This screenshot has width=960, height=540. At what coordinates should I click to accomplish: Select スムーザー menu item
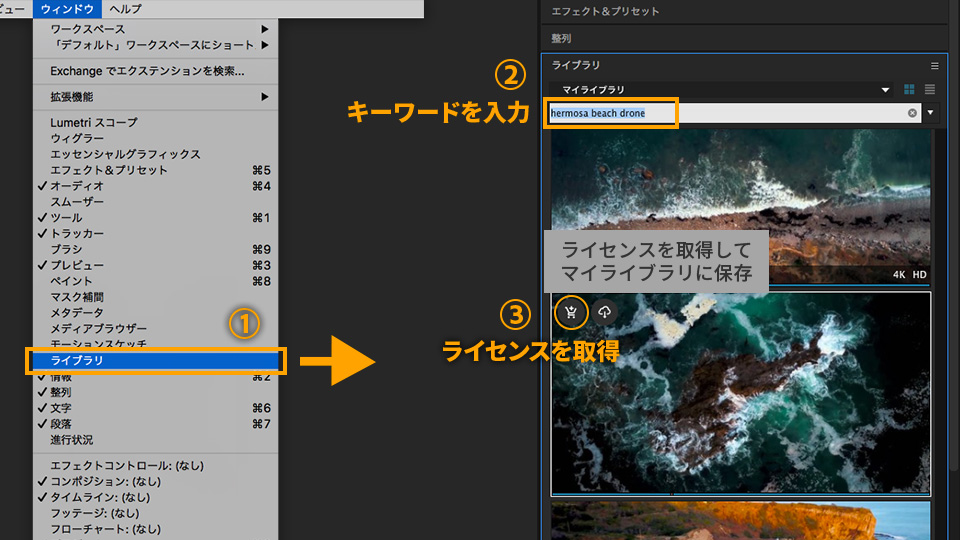coord(156,202)
